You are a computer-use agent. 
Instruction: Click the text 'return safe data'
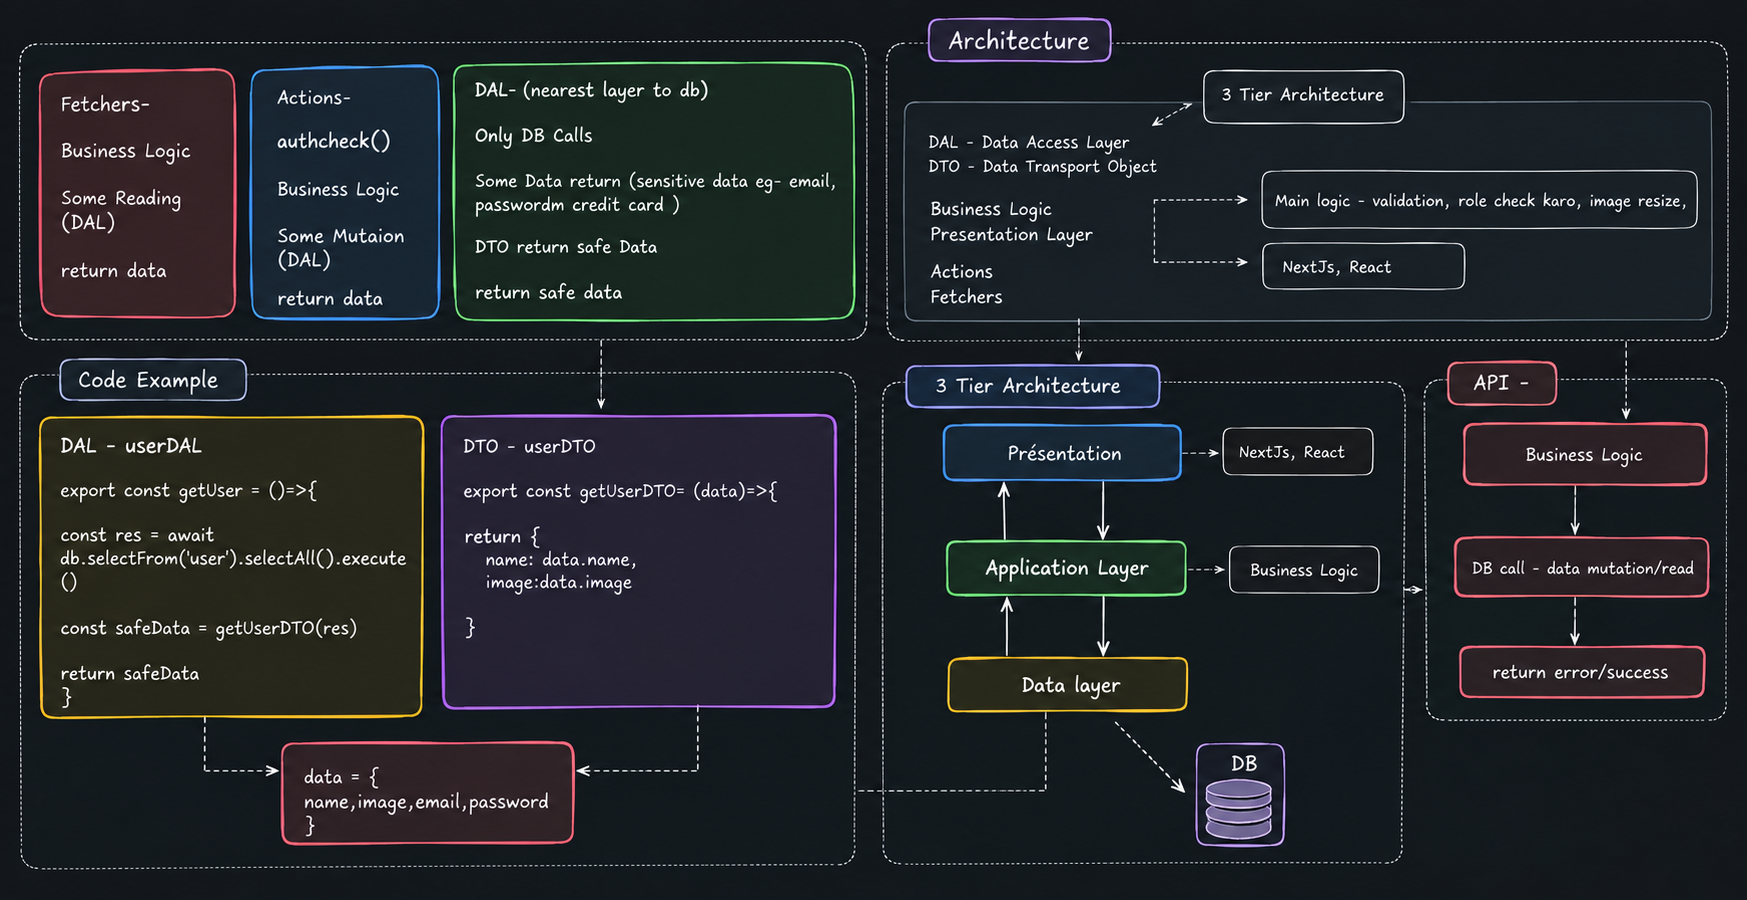(548, 293)
